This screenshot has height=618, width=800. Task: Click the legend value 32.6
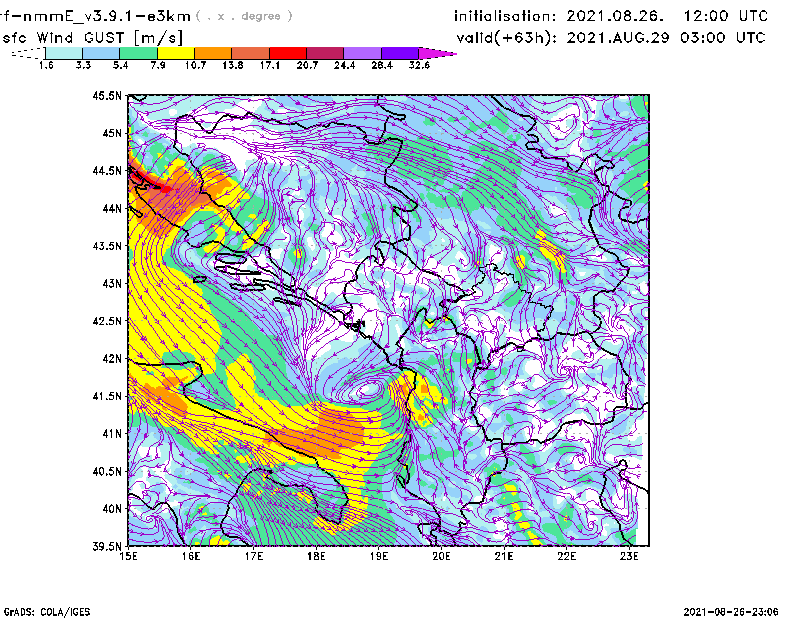[419, 65]
